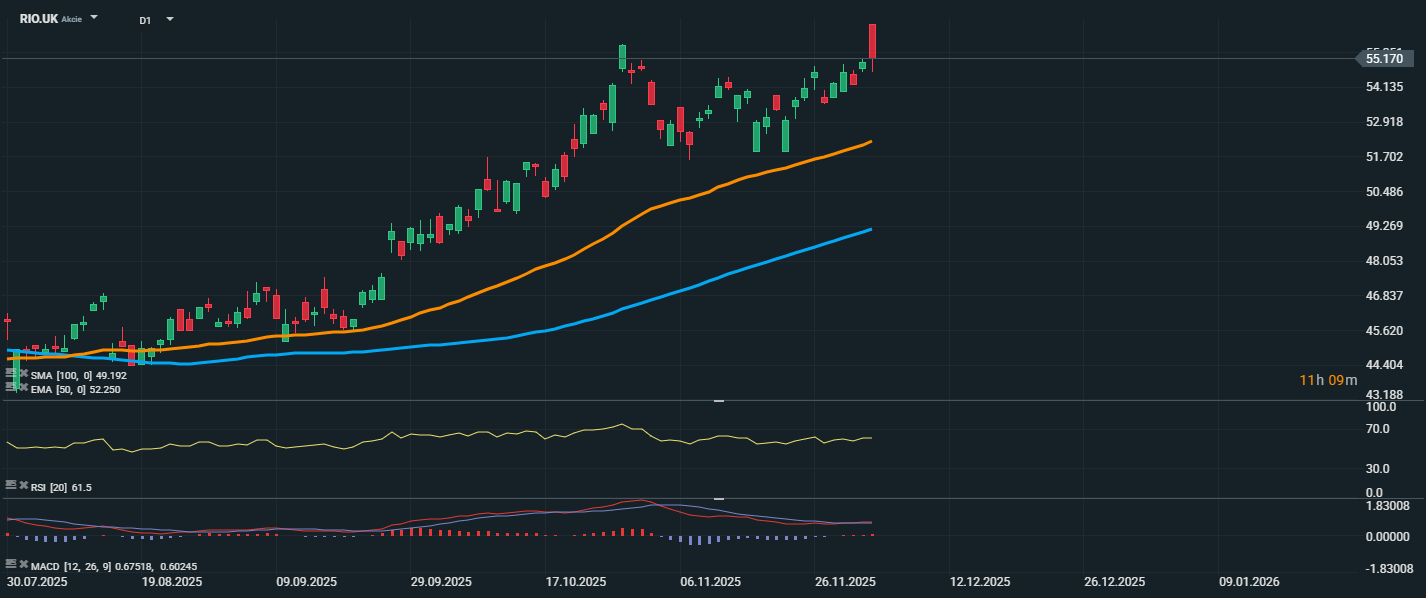The image size is (1426, 598).
Task: Open MACD indicator settings icon
Action: click(x=11, y=564)
